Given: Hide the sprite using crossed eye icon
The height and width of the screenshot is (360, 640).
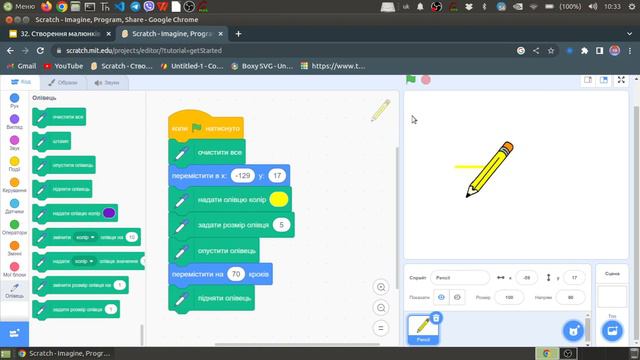Looking at the screenshot, I should [457, 297].
